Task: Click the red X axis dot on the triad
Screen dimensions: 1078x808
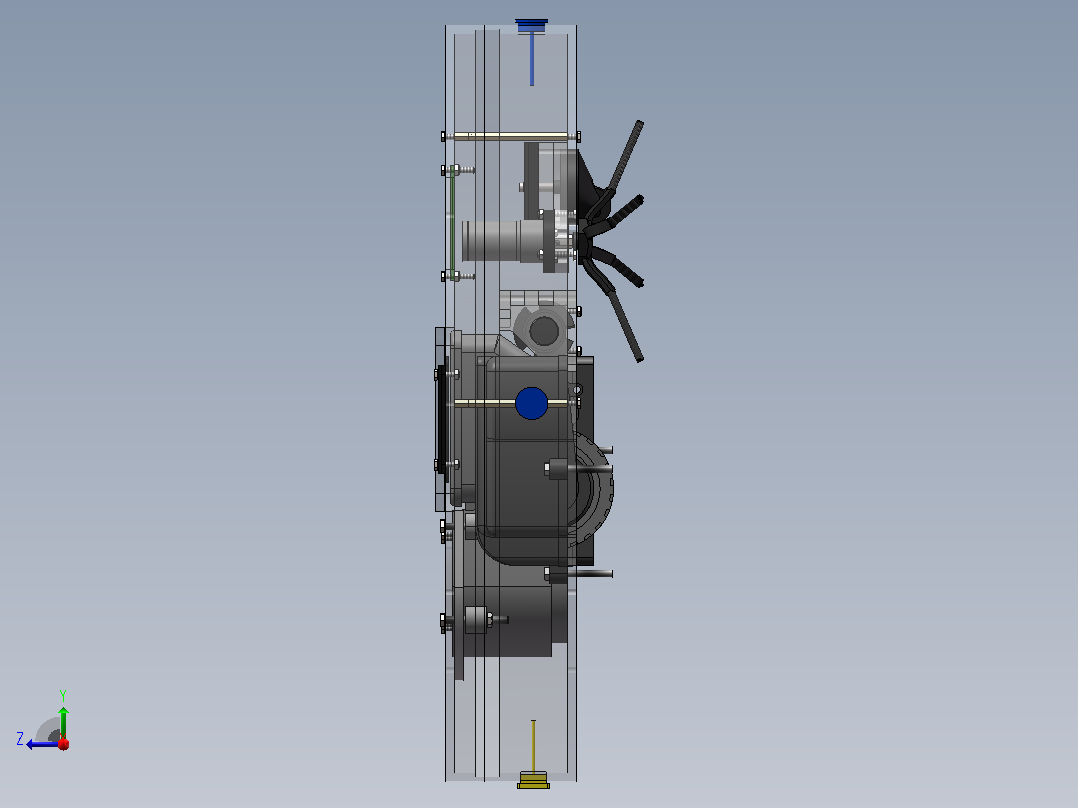Action: (x=63, y=743)
